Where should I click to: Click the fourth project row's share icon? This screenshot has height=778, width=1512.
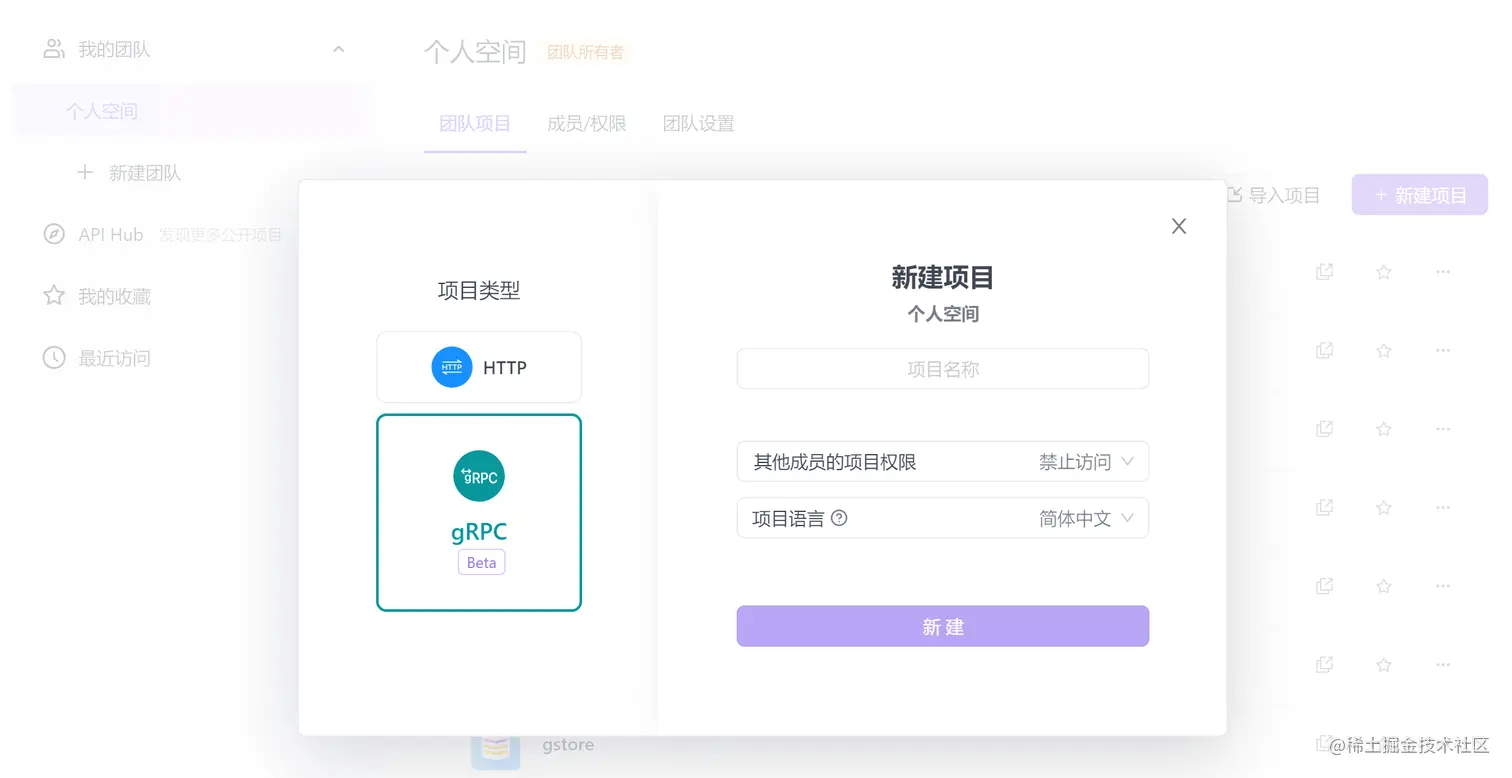pos(1325,508)
